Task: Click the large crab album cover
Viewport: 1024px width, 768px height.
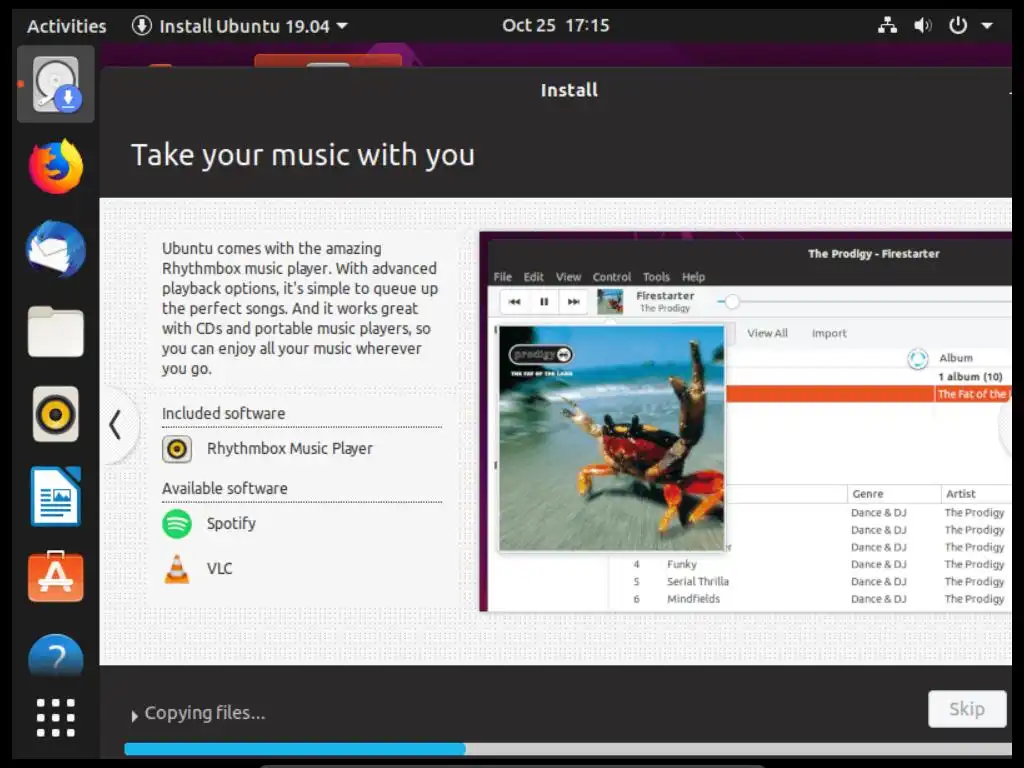Action: pos(612,438)
